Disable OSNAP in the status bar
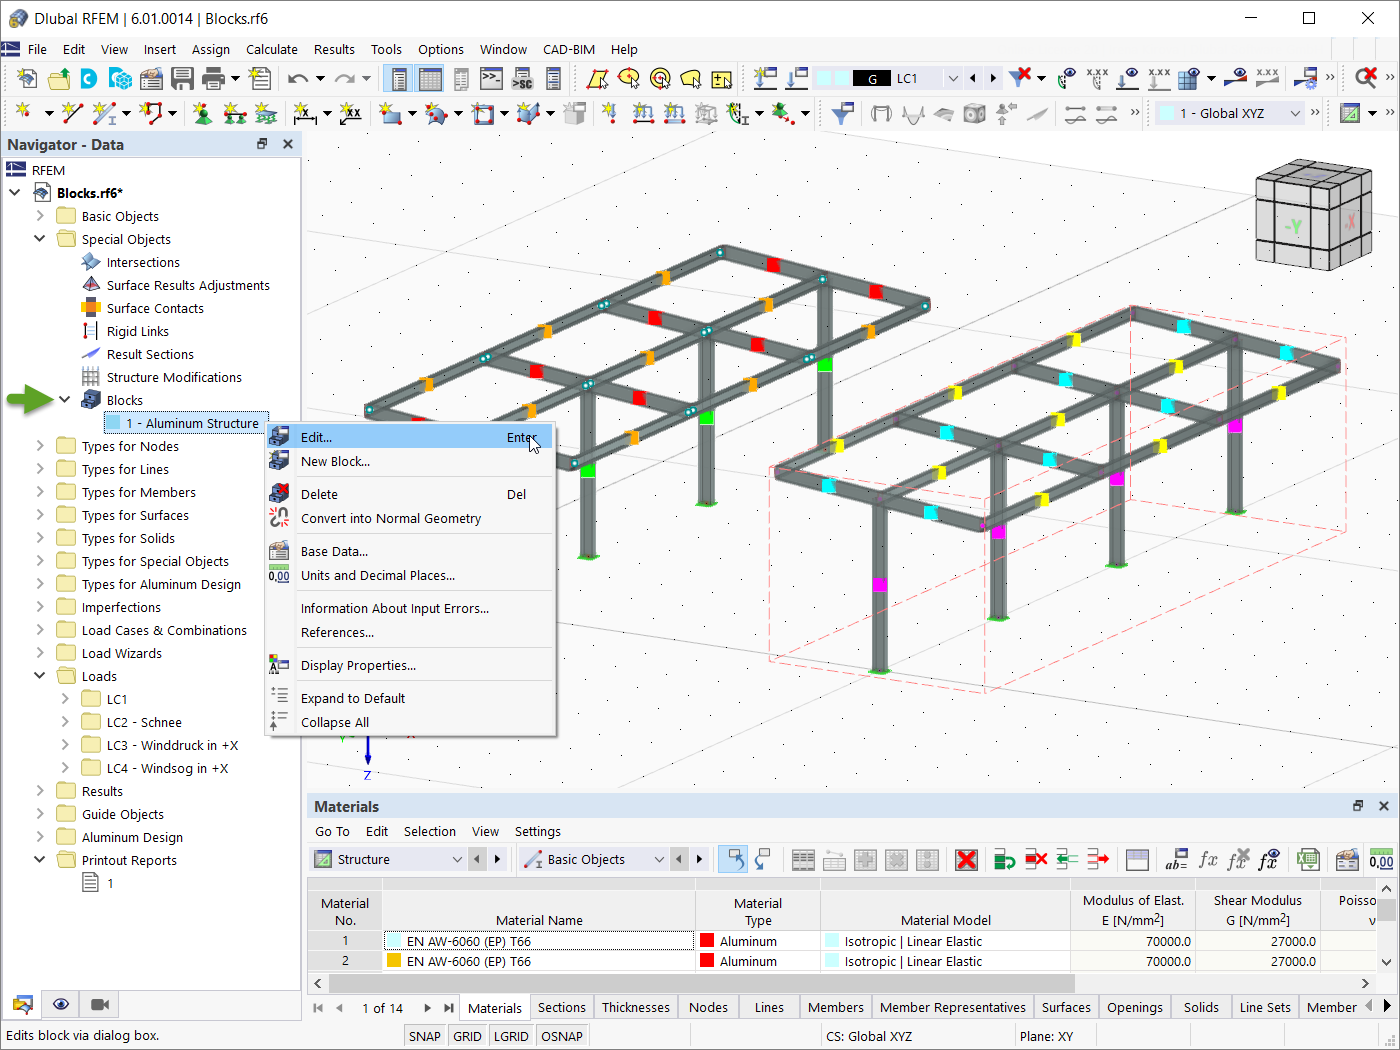Viewport: 1400px width, 1050px height. click(x=562, y=1036)
